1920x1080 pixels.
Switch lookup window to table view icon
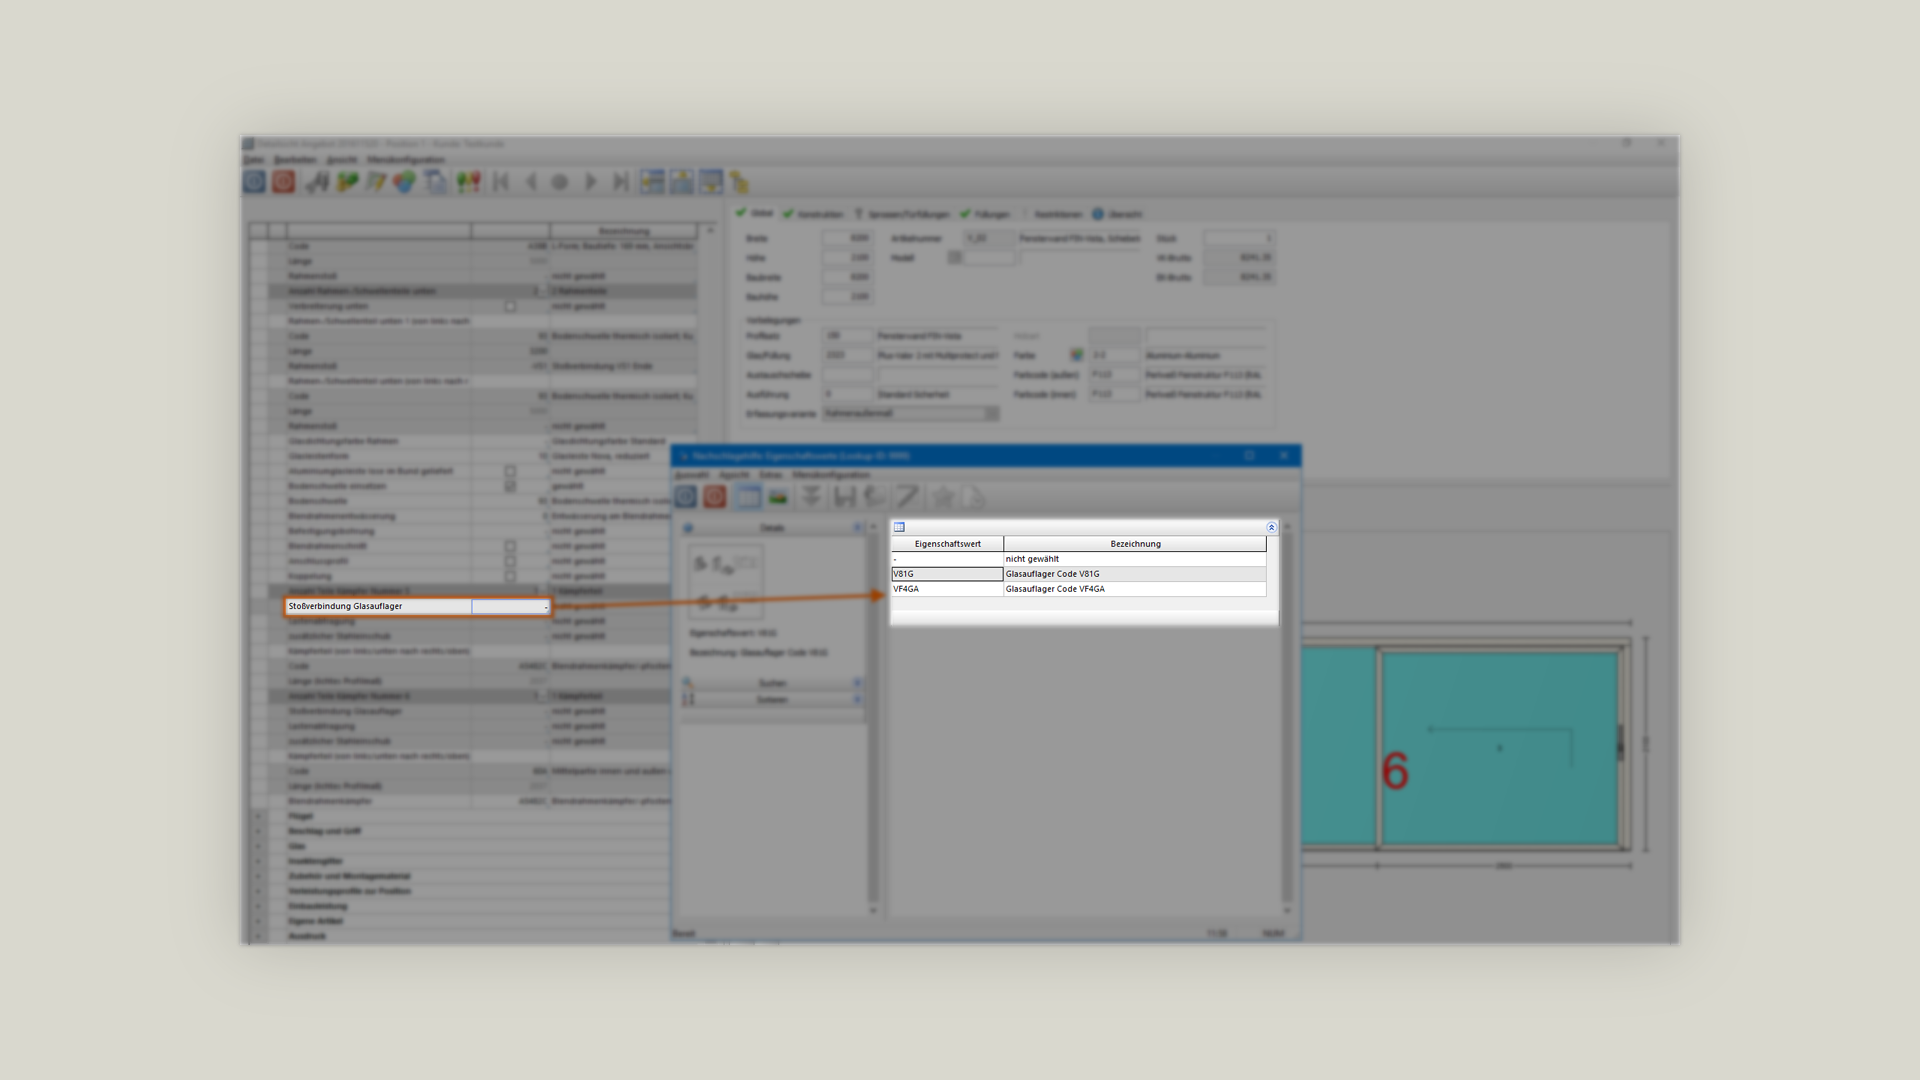pos(748,496)
